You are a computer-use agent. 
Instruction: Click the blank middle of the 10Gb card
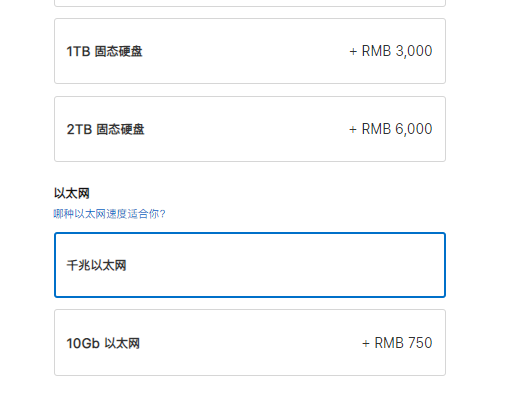pos(250,343)
